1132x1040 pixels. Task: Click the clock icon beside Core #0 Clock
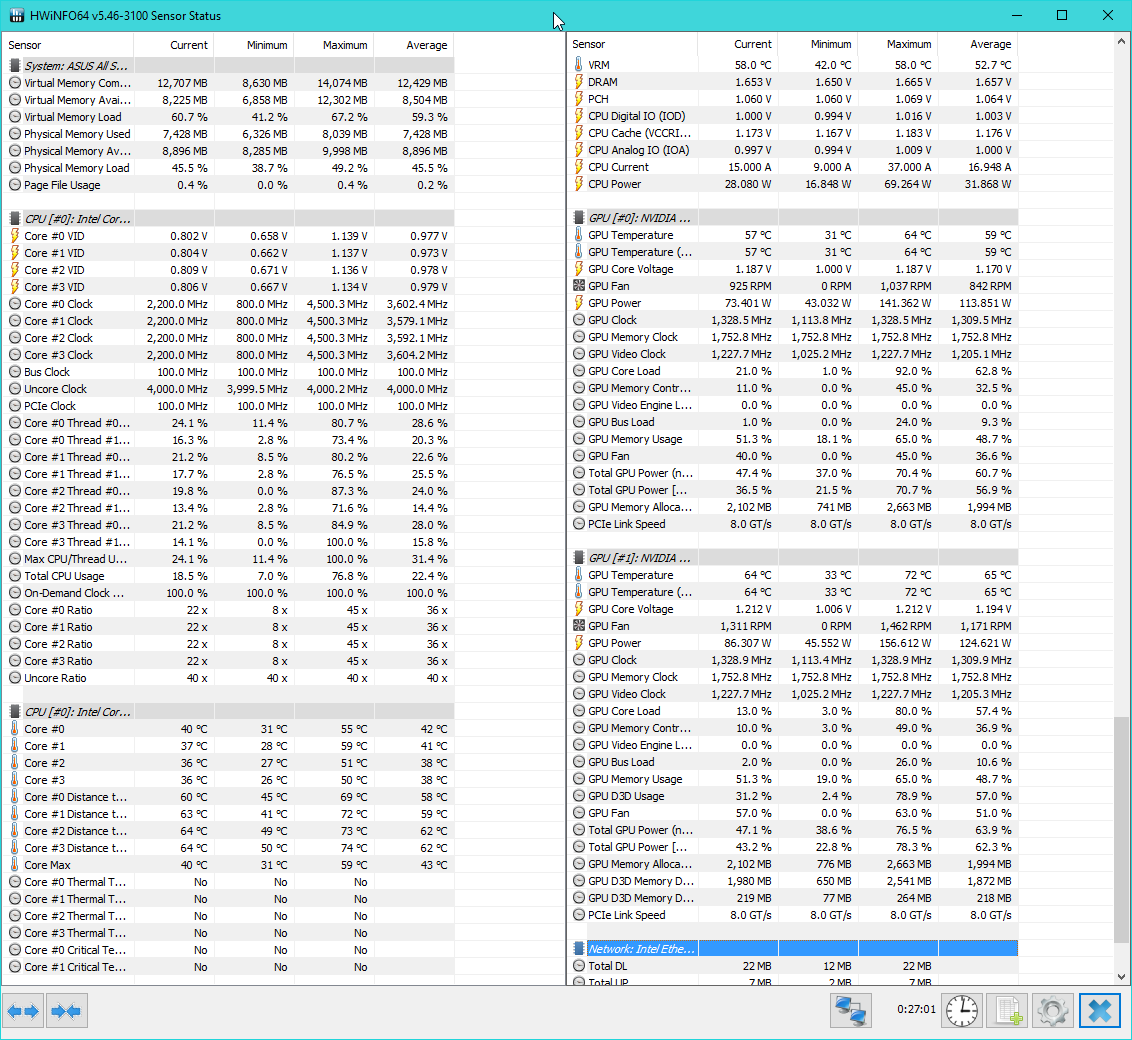[x=14, y=304]
